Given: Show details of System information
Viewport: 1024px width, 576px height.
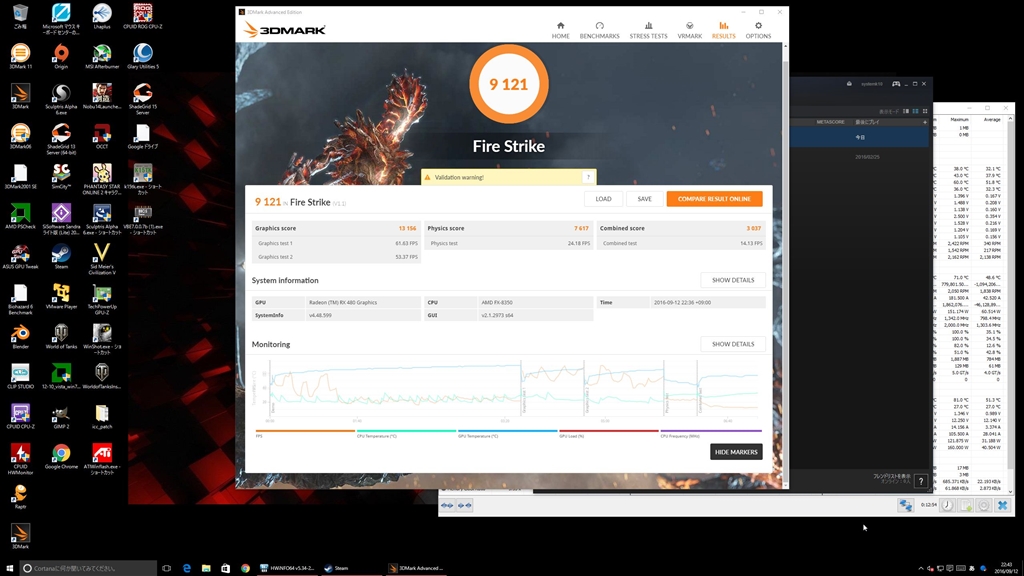Looking at the screenshot, I should tap(733, 280).
